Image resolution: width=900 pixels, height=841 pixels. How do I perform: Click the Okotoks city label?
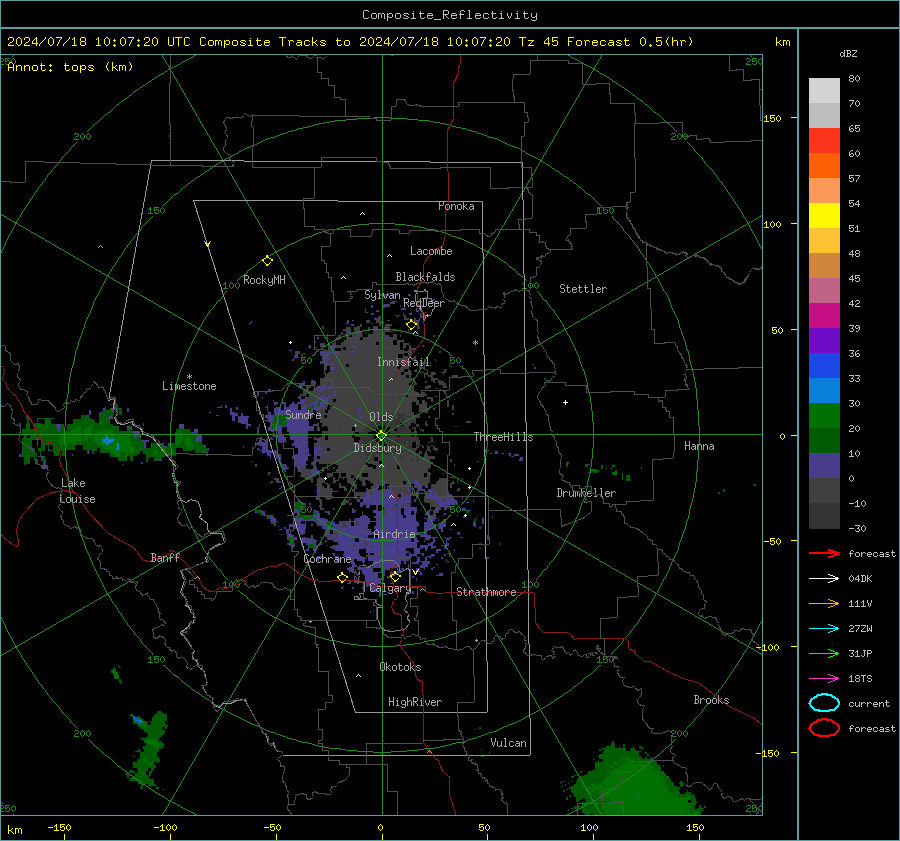click(x=400, y=667)
